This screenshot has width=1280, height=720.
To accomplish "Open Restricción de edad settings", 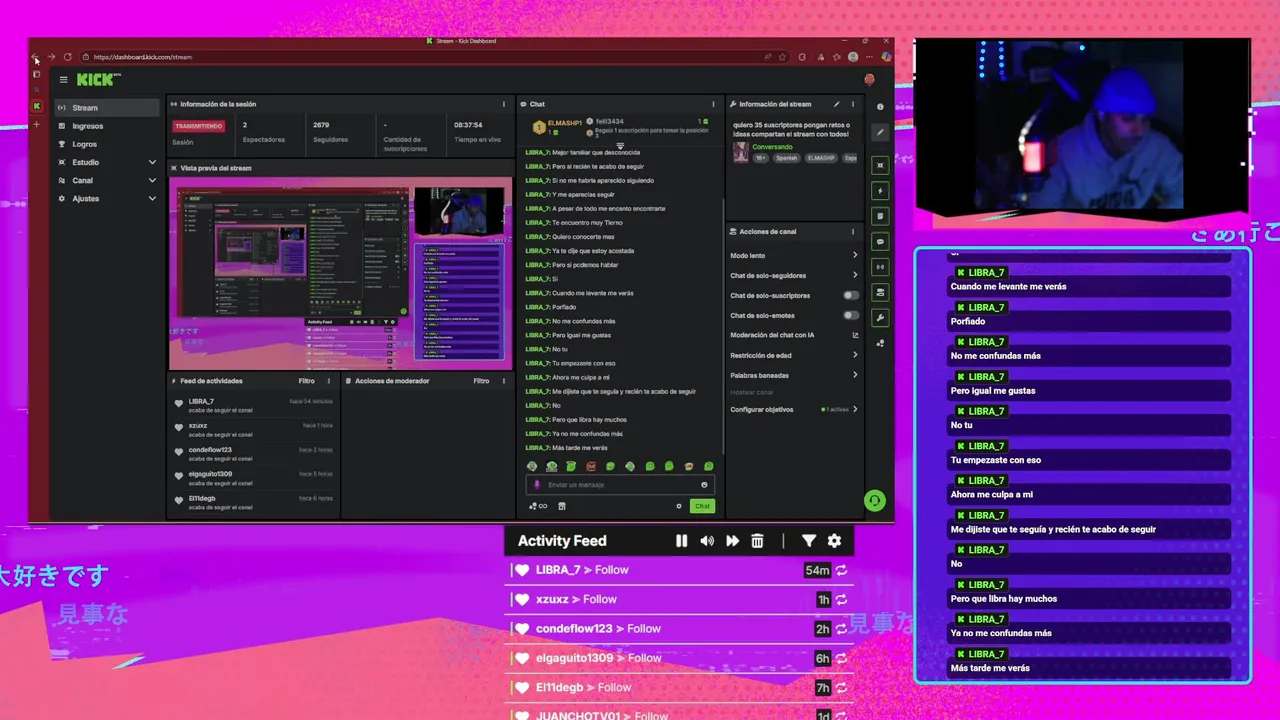I will (794, 355).
